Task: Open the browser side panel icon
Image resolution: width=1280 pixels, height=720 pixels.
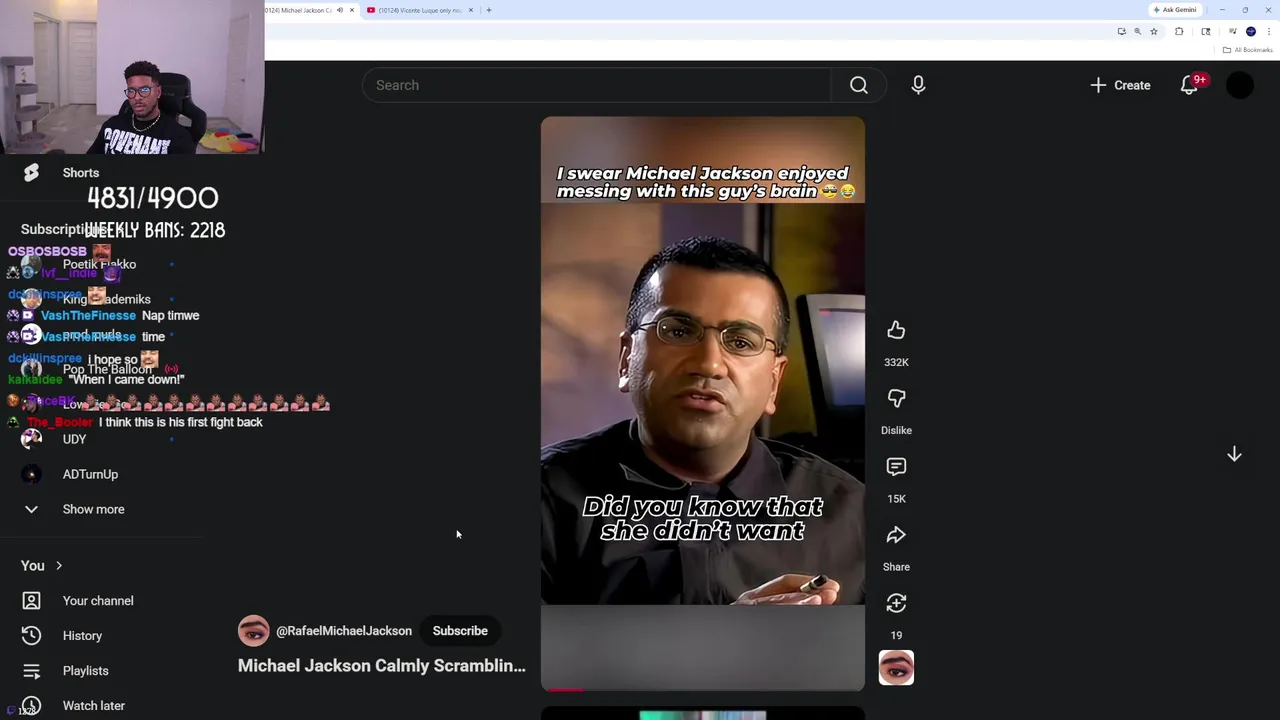Action: (x=1206, y=31)
